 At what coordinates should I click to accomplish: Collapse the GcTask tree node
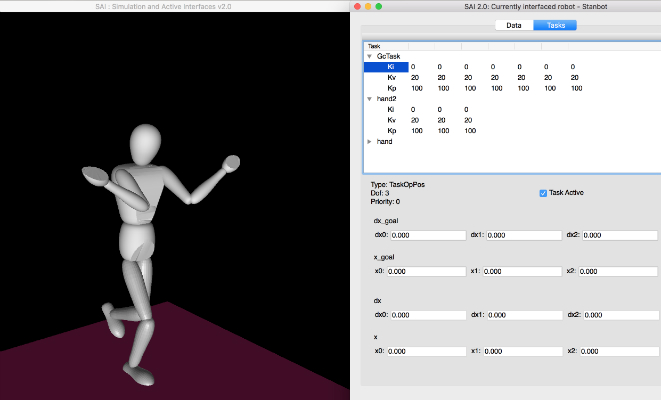coord(369,56)
